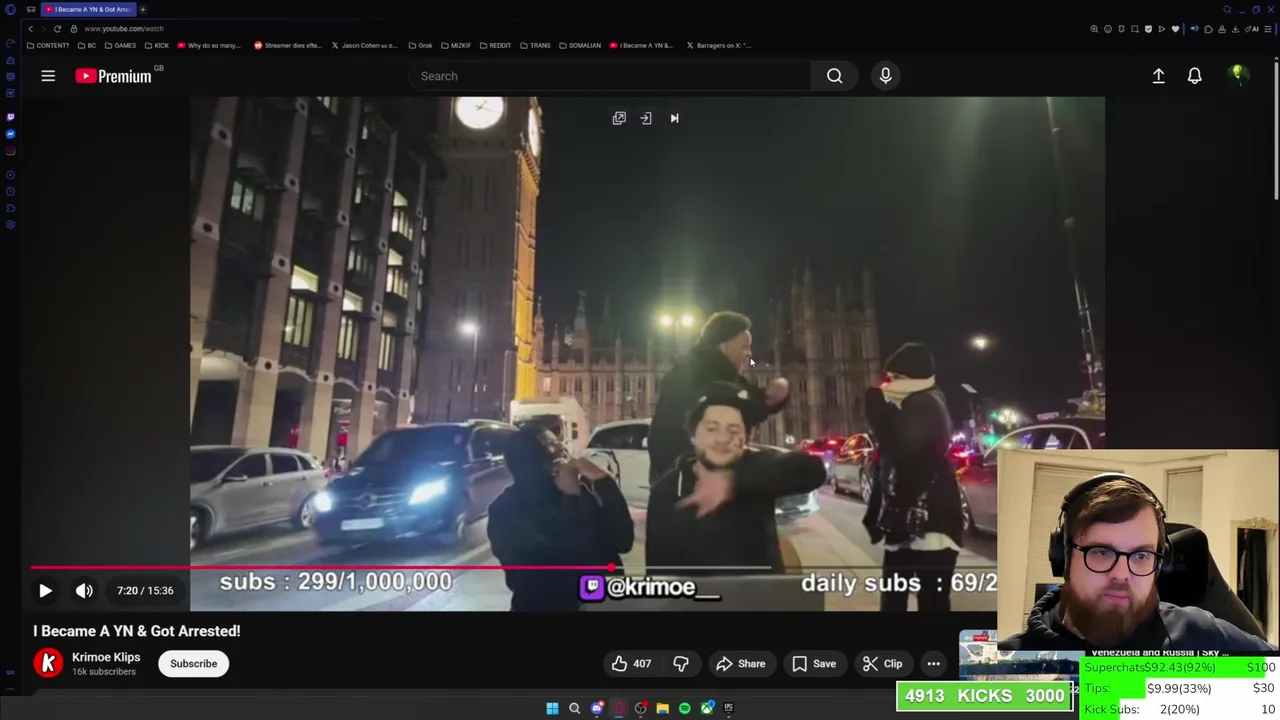Screen dimensions: 1280x720
Task: Click the video title 'I Became A YN & Got Arrested!'
Action: pos(137,631)
